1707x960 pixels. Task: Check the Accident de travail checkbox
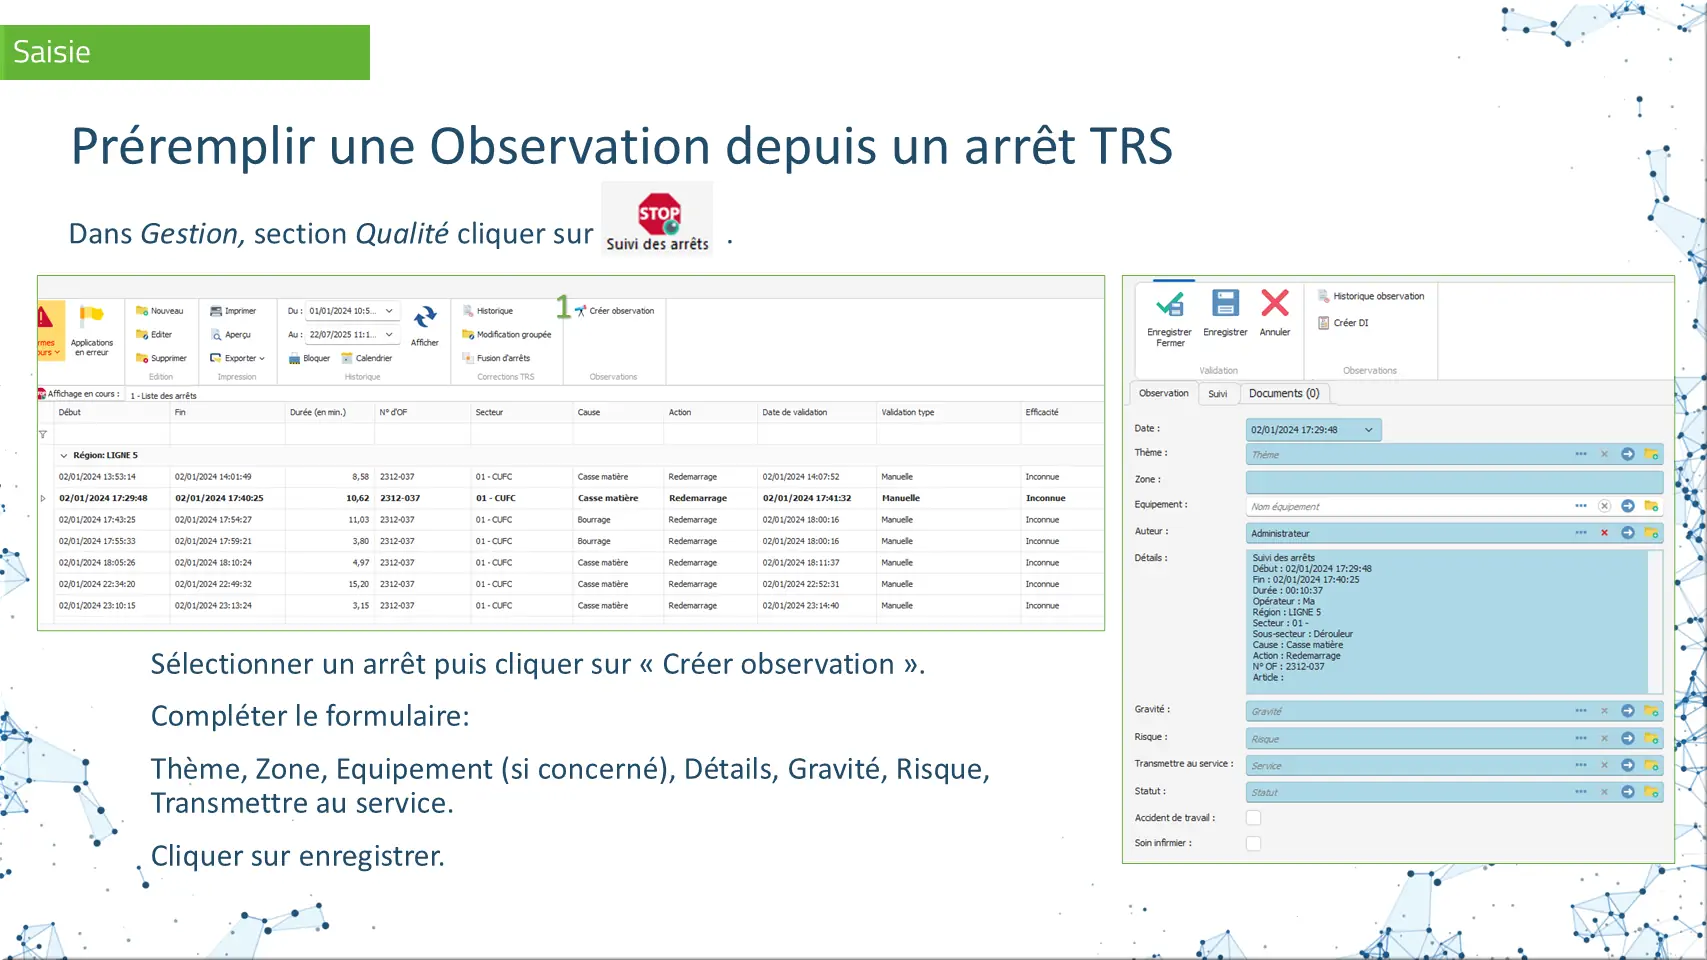(x=1253, y=818)
